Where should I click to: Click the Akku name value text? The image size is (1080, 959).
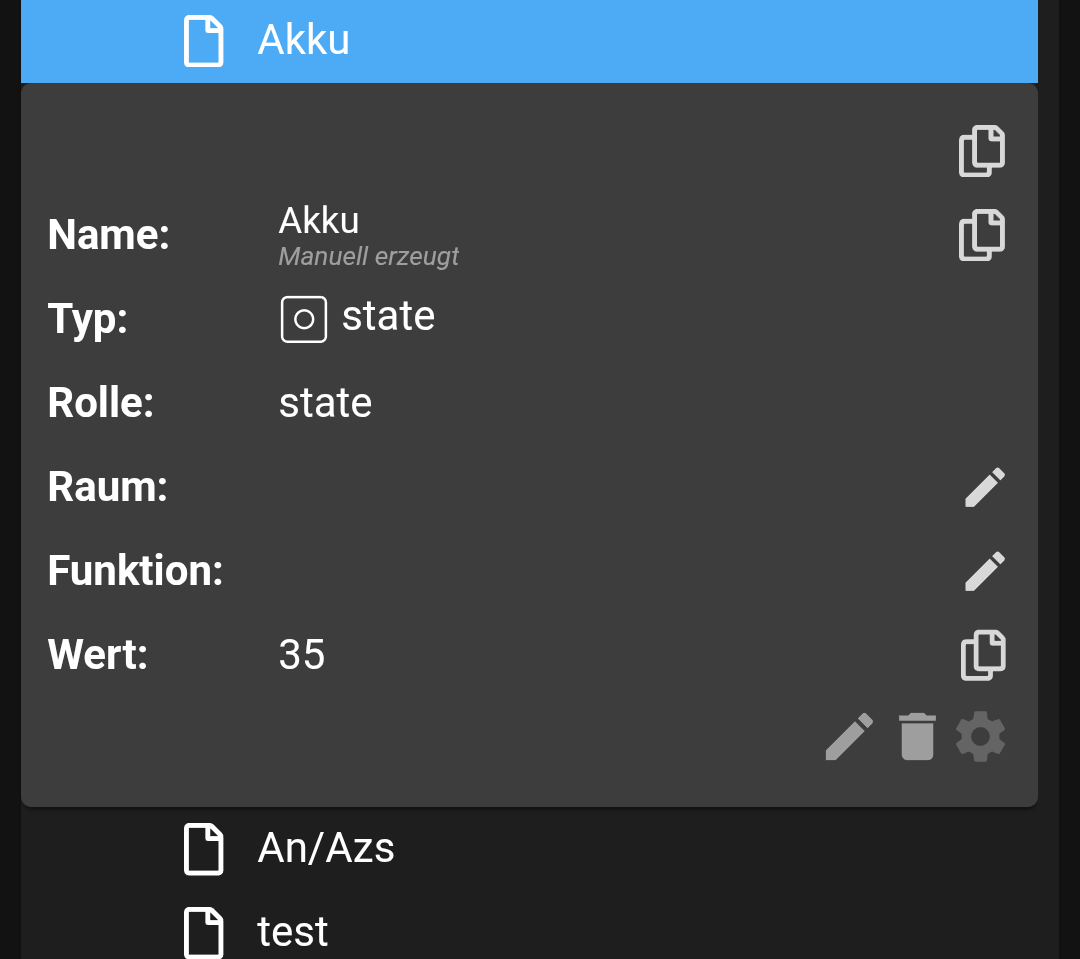click(318, 220)
